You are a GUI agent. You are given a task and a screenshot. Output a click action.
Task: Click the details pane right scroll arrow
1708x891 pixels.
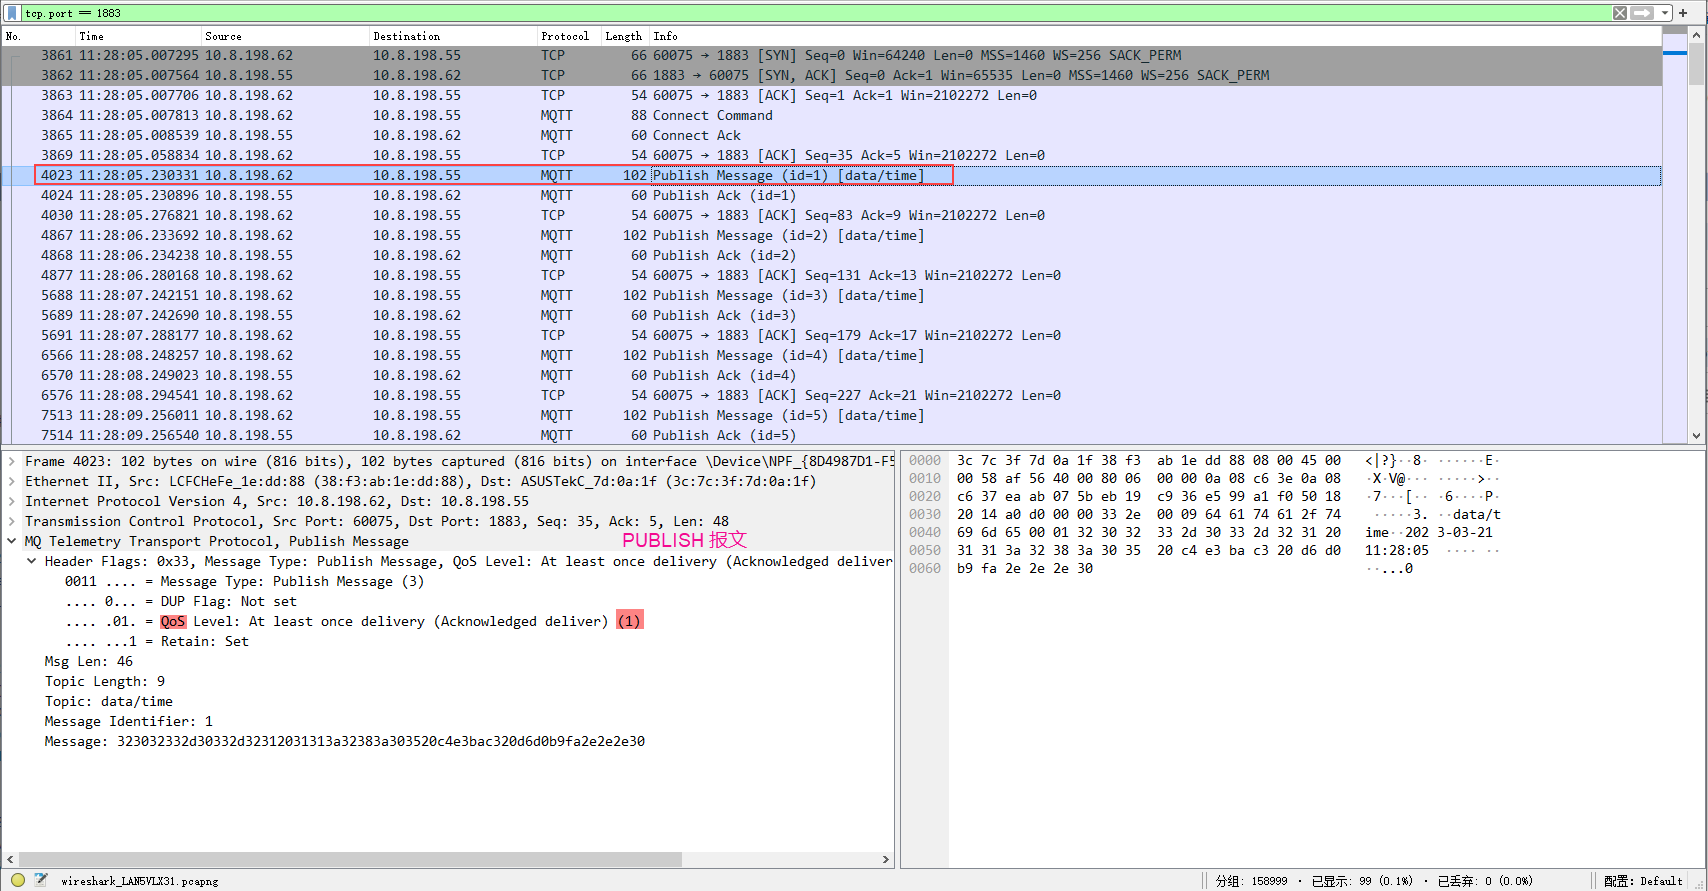click(885, 859)
